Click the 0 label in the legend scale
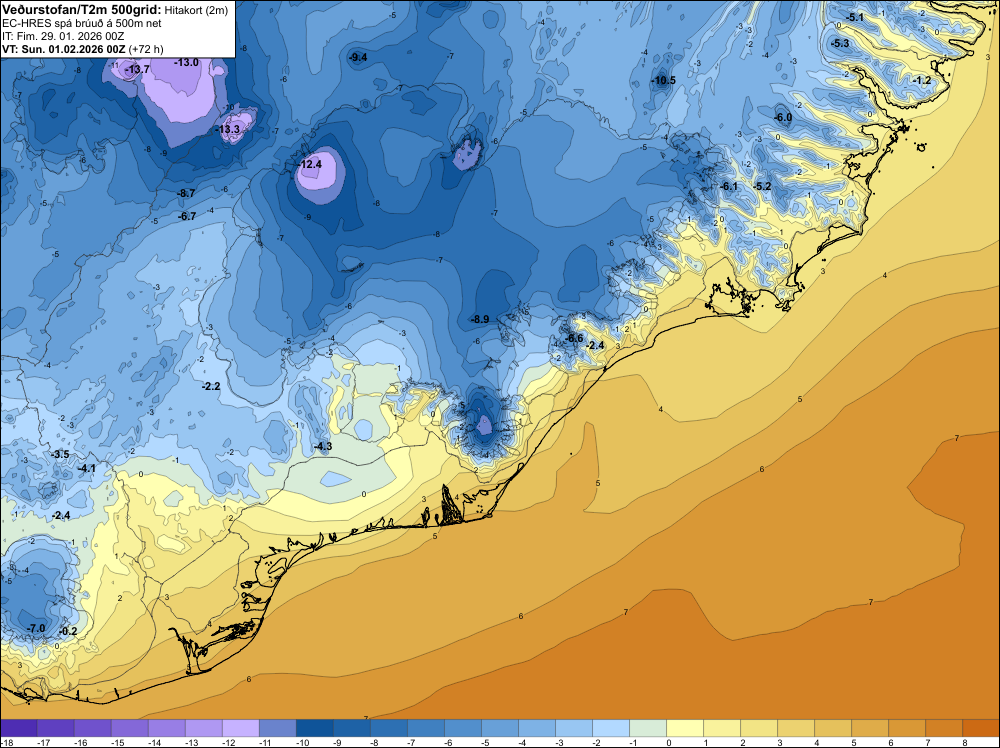 click(669, 743)
